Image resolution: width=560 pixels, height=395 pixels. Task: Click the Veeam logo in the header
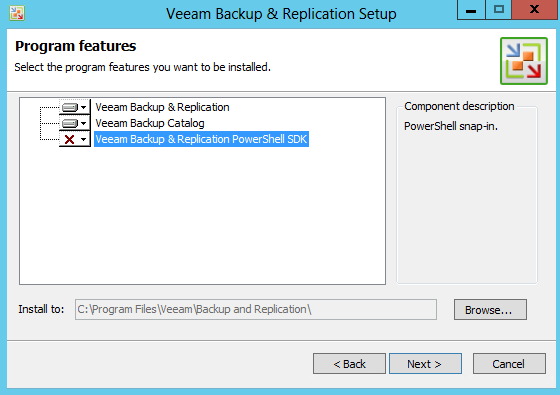pyautogui.click(x=524, y=61)
